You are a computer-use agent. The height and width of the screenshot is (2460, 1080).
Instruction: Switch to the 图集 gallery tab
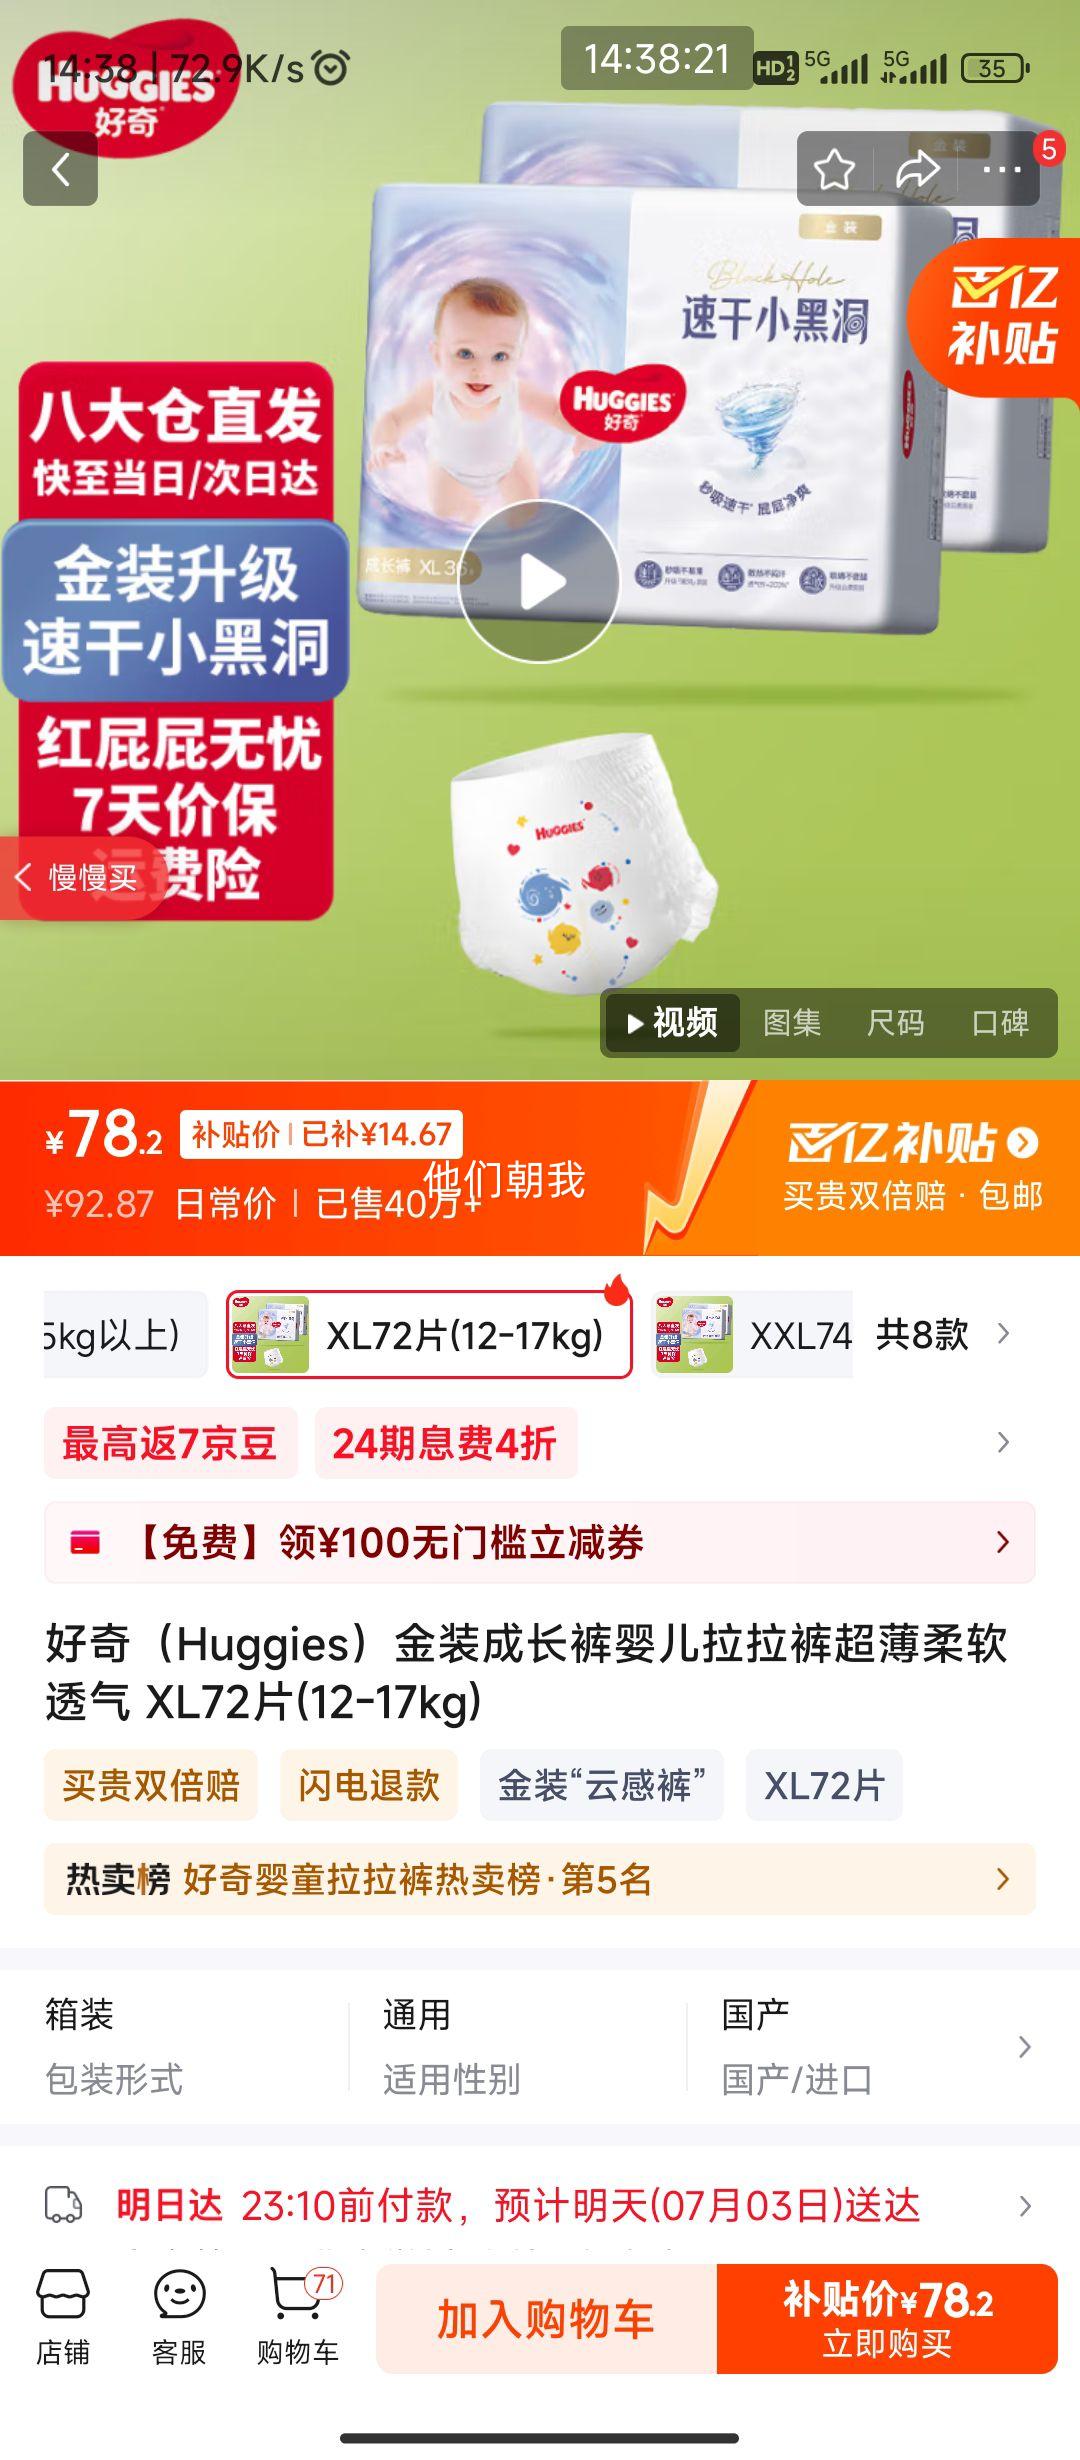click(792, 1022)
